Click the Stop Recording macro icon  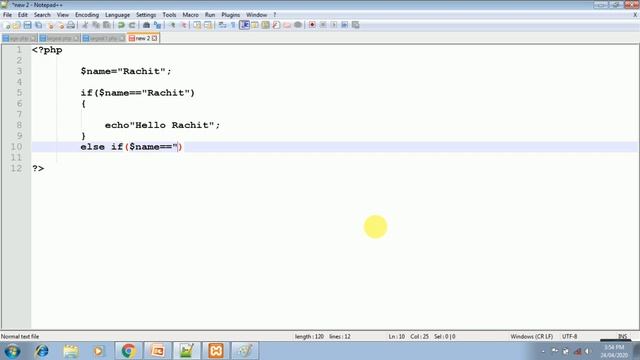coord(323,25)
